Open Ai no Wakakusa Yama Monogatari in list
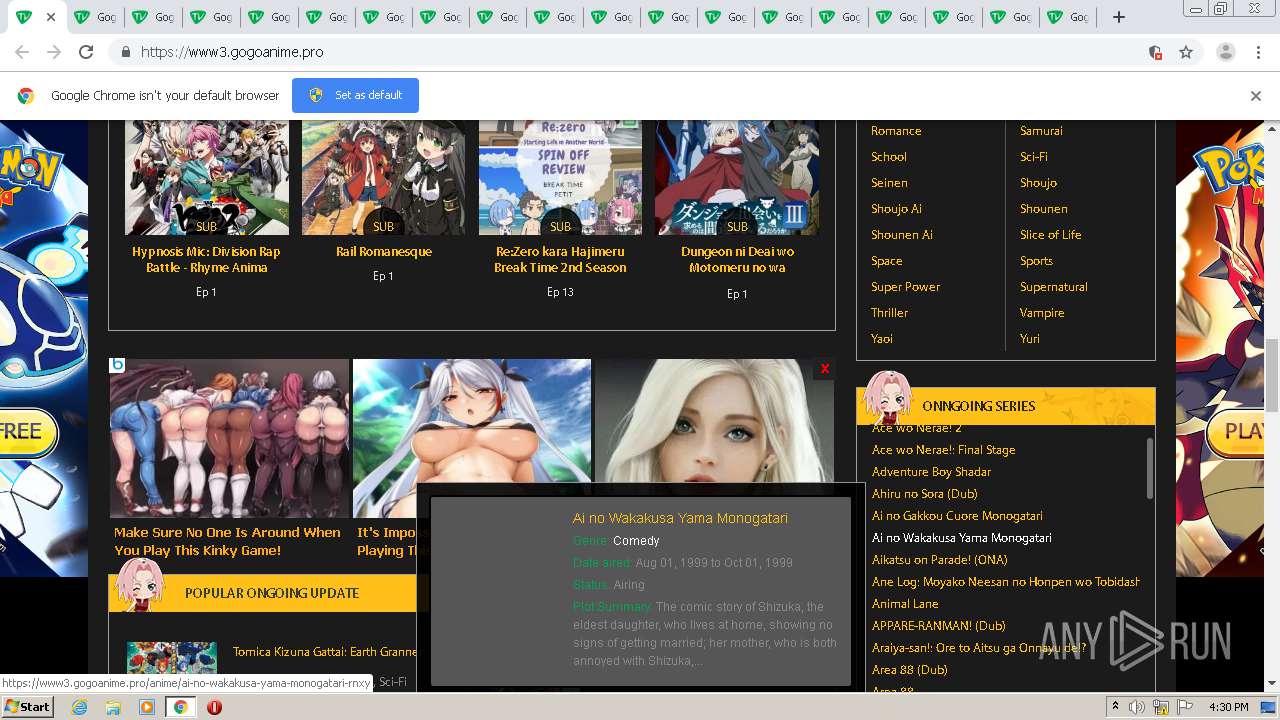Viewport: 1280px width, 720px height. pyautogui.click(x=961, y=538)
